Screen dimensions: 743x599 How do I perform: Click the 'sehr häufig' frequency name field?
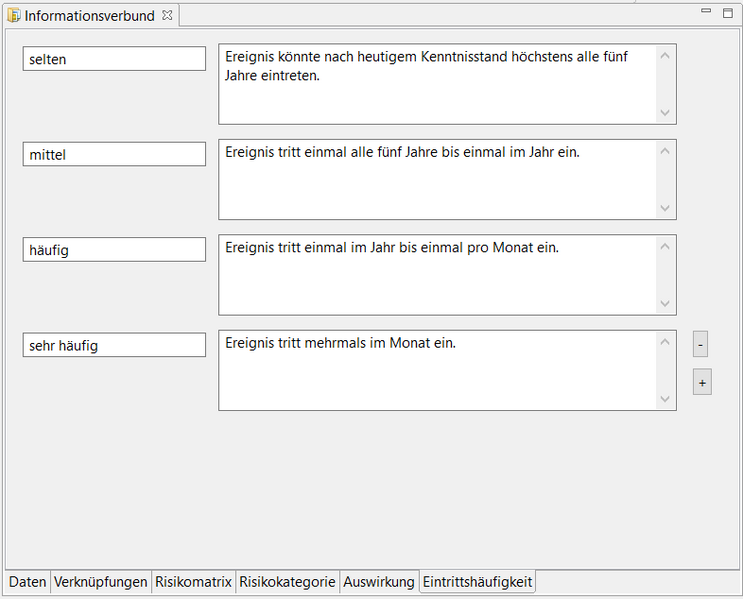114,345
